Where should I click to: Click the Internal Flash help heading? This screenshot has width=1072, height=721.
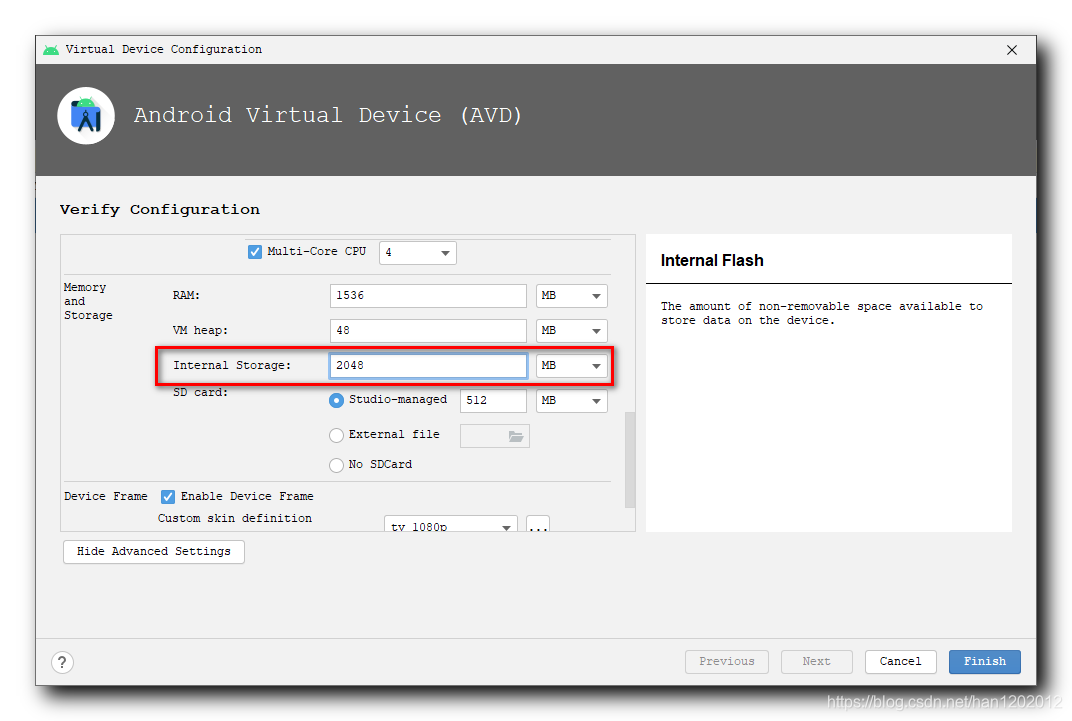(x=712, y=260)
